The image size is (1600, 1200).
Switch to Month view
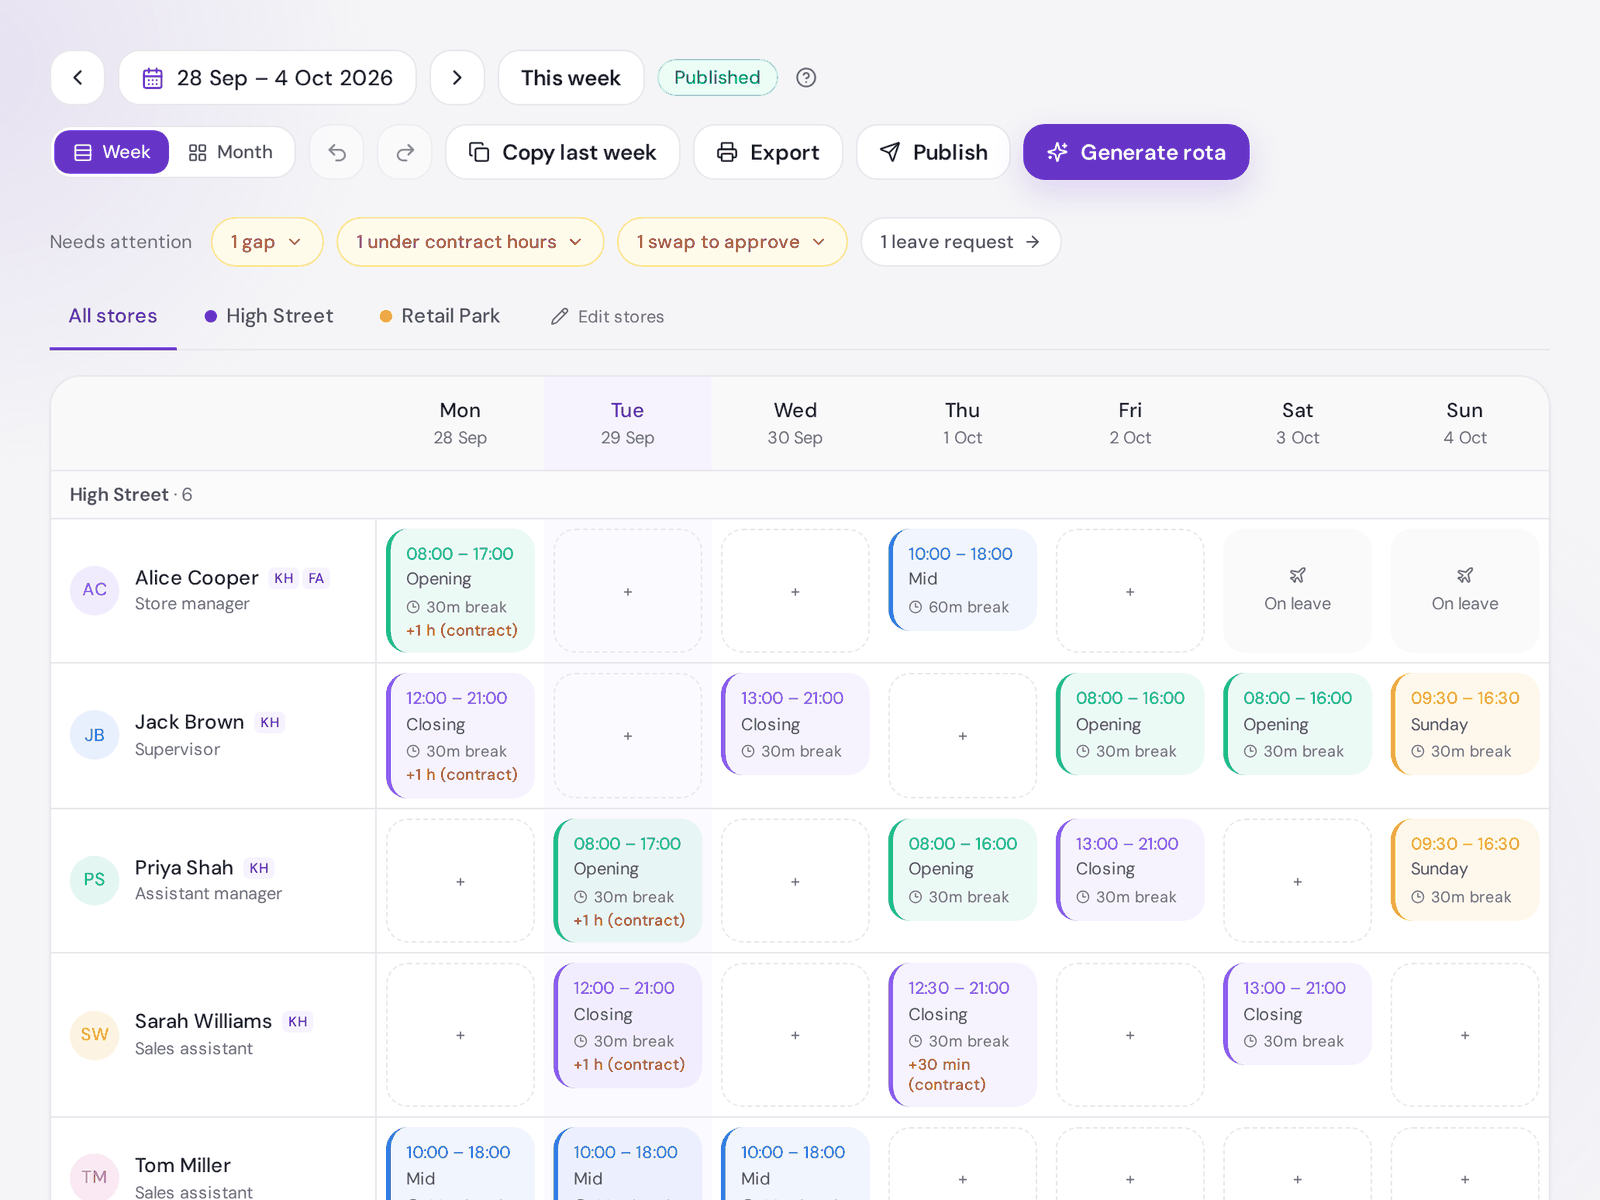click(231, 152)
